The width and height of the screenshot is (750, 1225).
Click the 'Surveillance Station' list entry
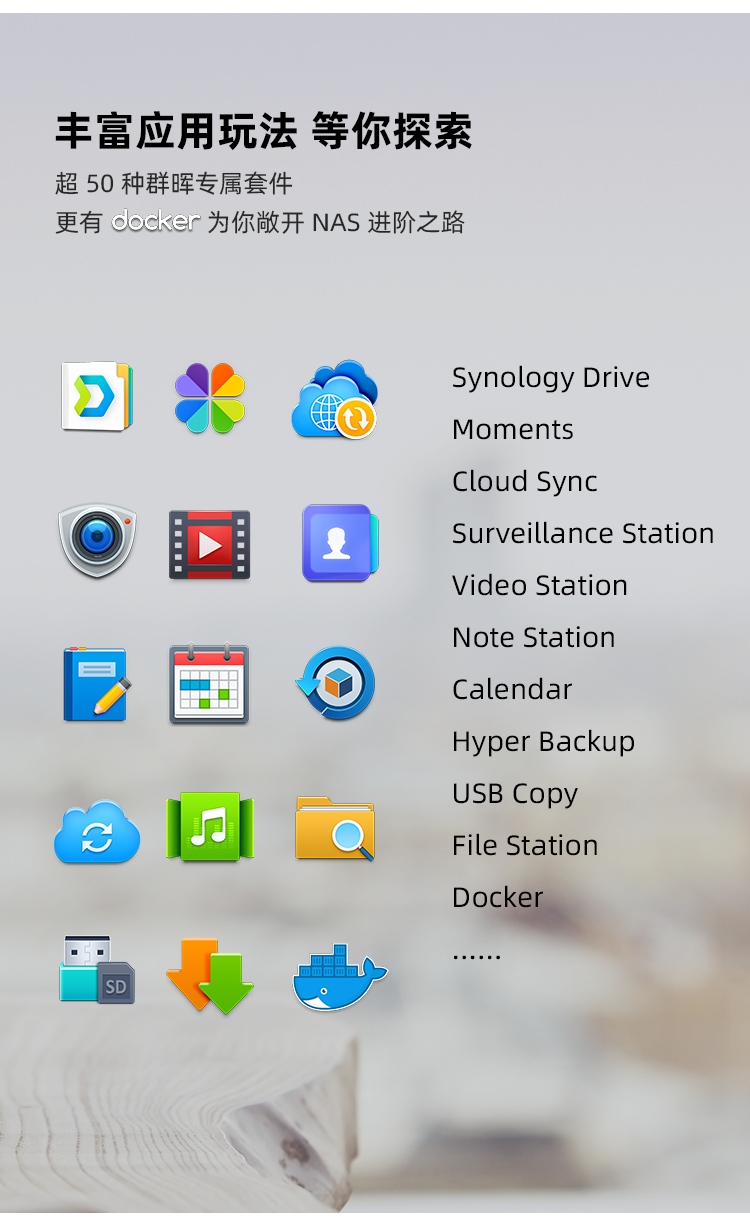pyautogui.click(x=583, y=533)
